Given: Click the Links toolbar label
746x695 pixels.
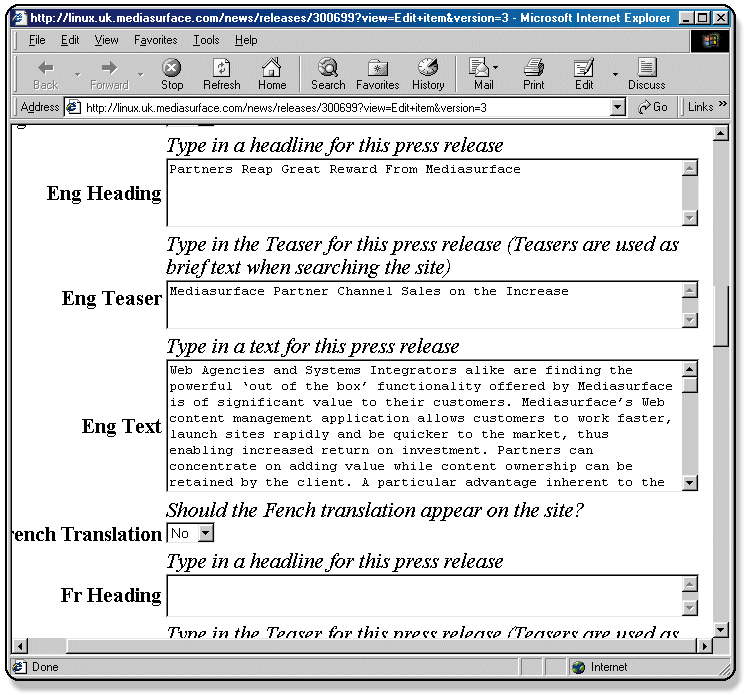Looking at the screenshot, I should click(700, 108).
